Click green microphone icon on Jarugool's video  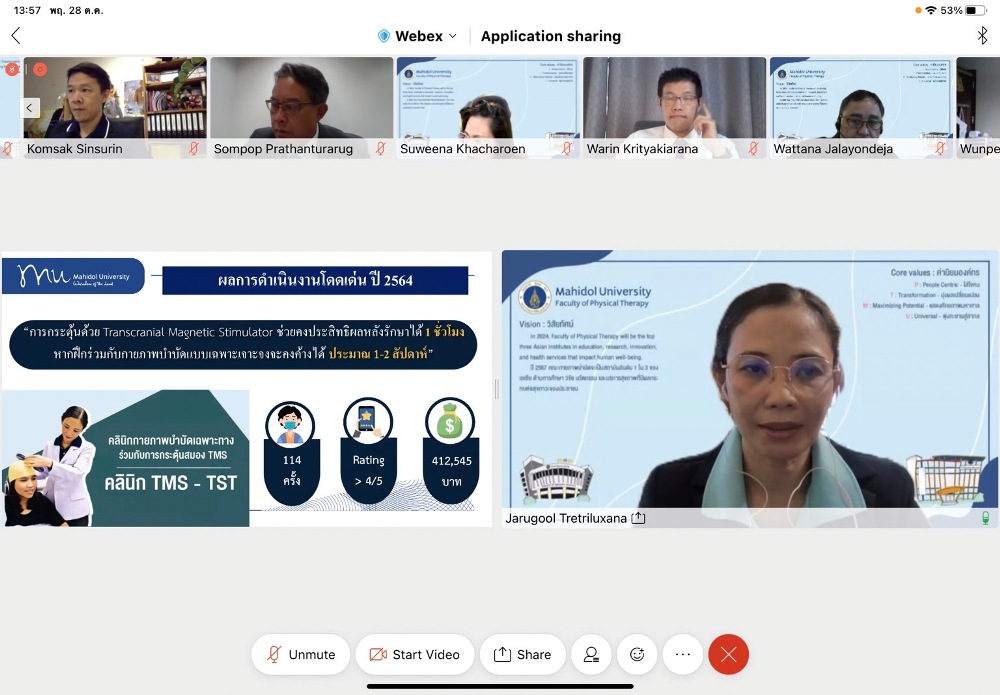pos(985,518)
